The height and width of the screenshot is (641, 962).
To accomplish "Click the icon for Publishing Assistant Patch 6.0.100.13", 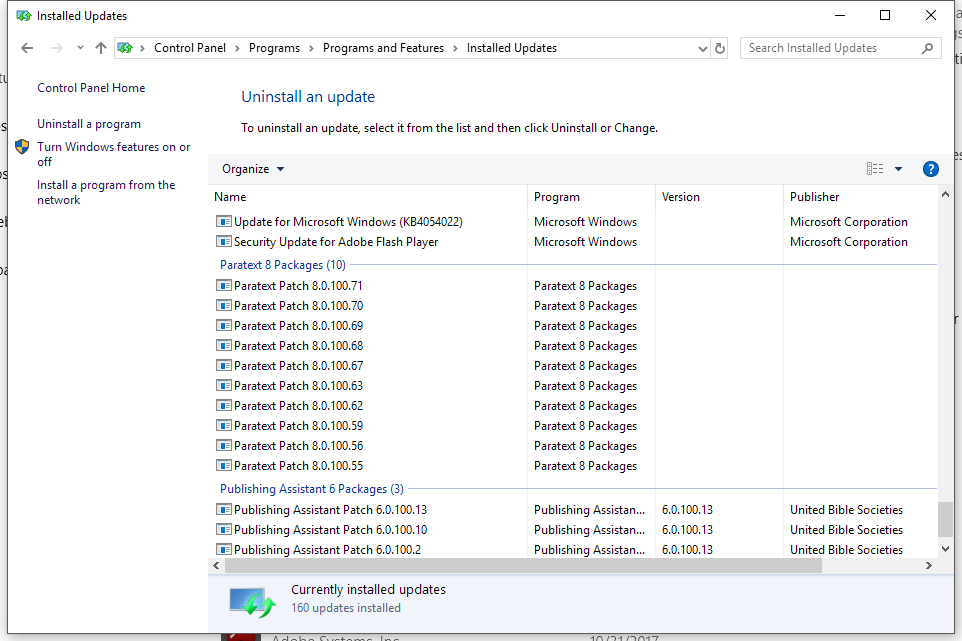I will tap(223, 510).
